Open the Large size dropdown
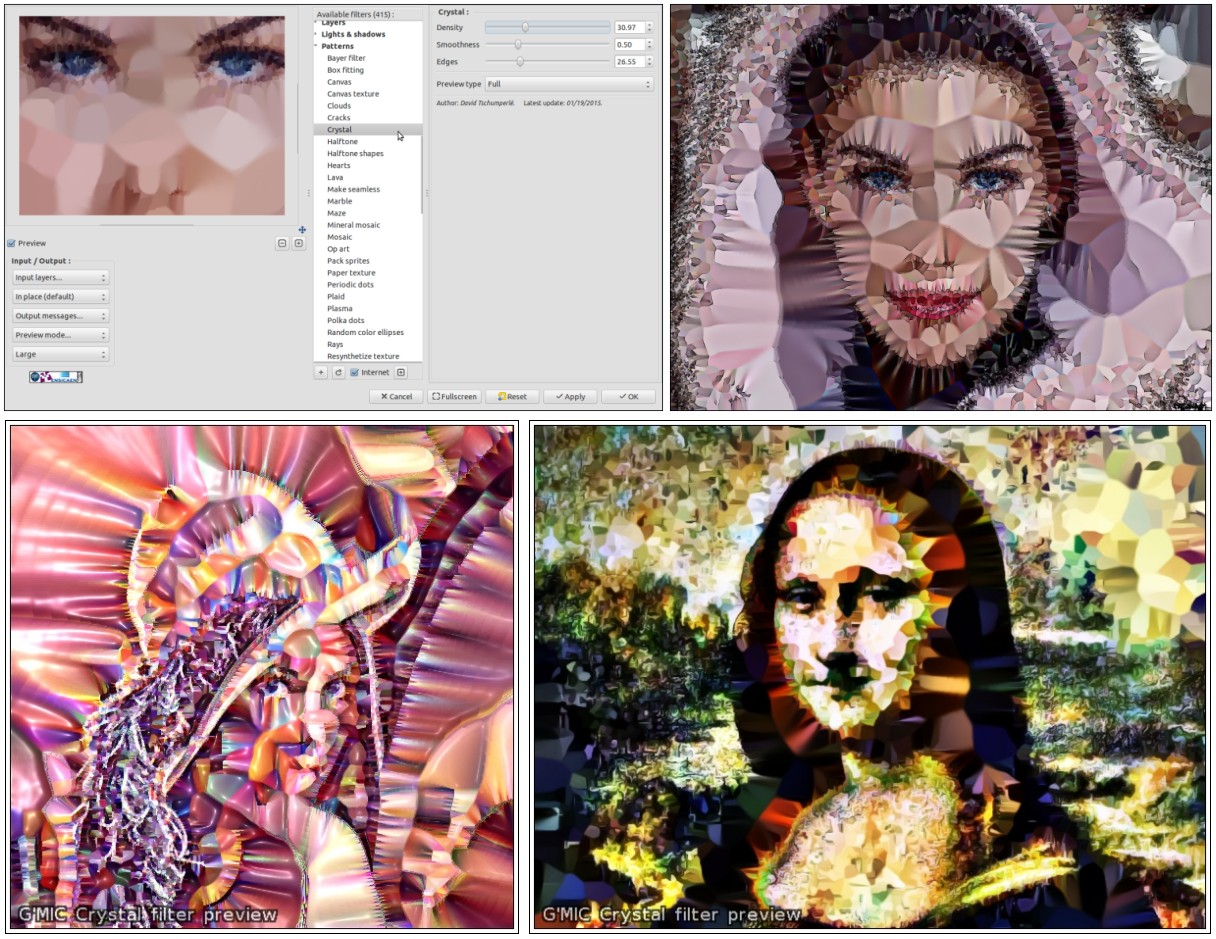The width and height of the screenshot is (1216, 939). [61, 354]
